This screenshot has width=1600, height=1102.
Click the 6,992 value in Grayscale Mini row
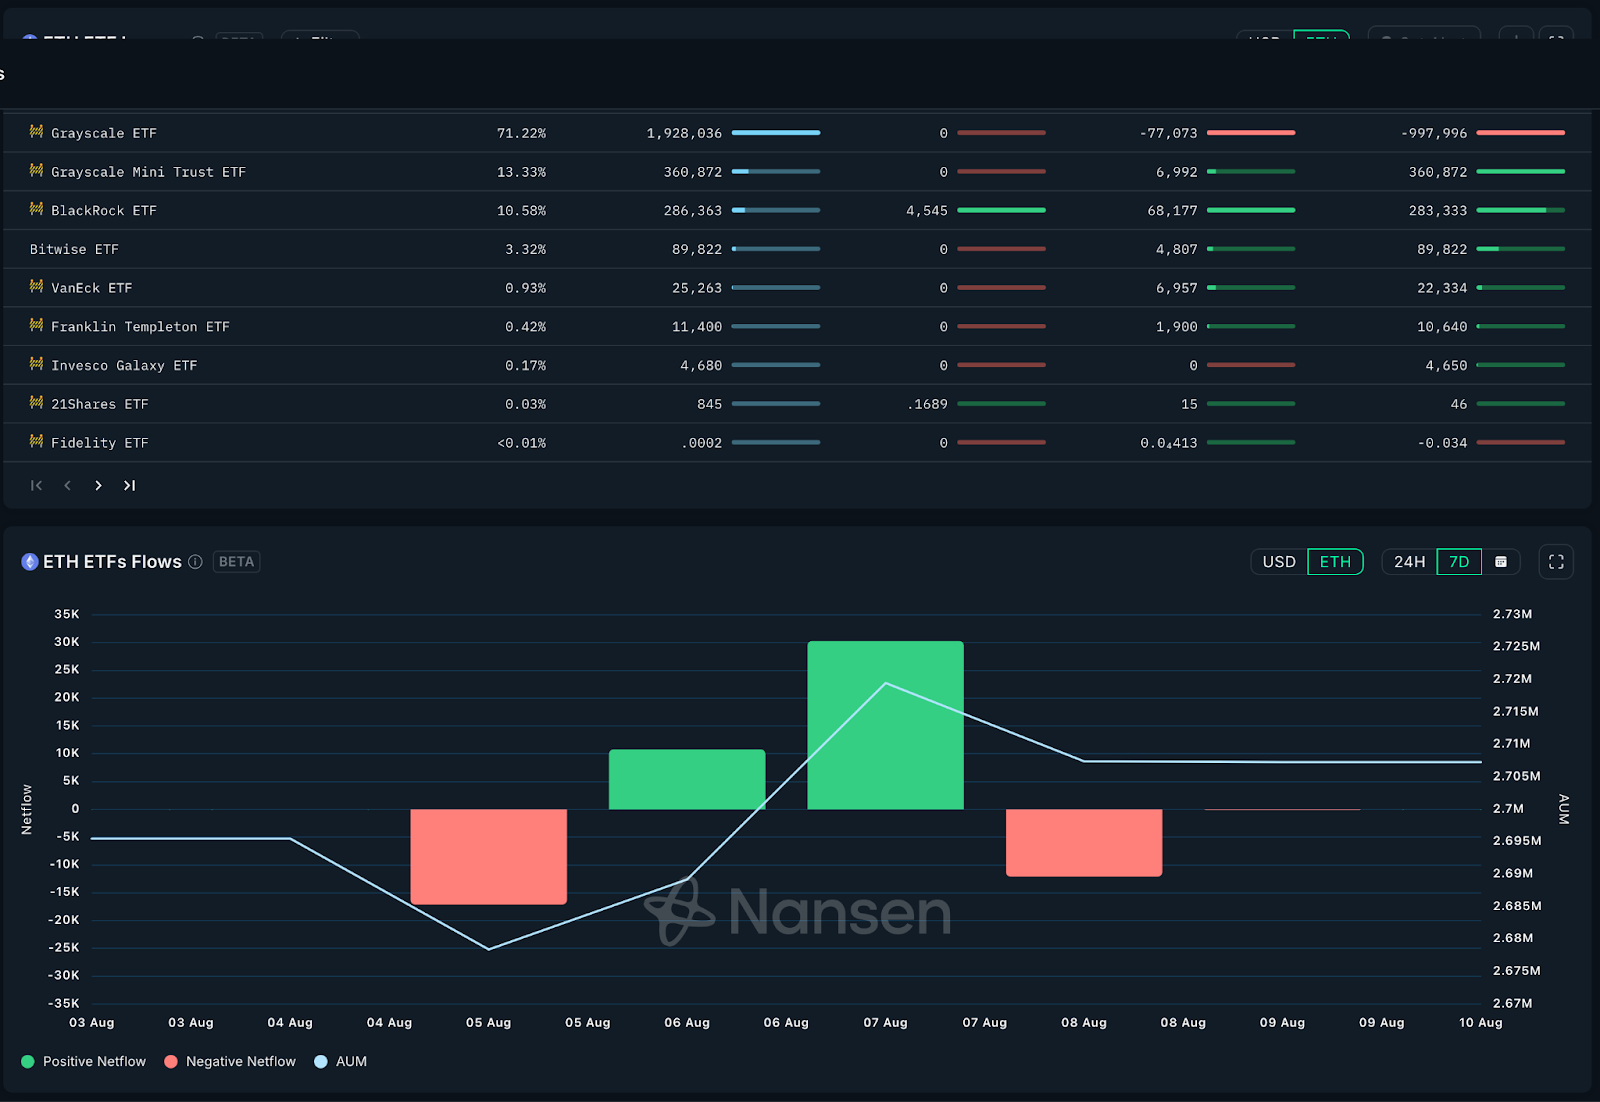(x=1177, y=172)
